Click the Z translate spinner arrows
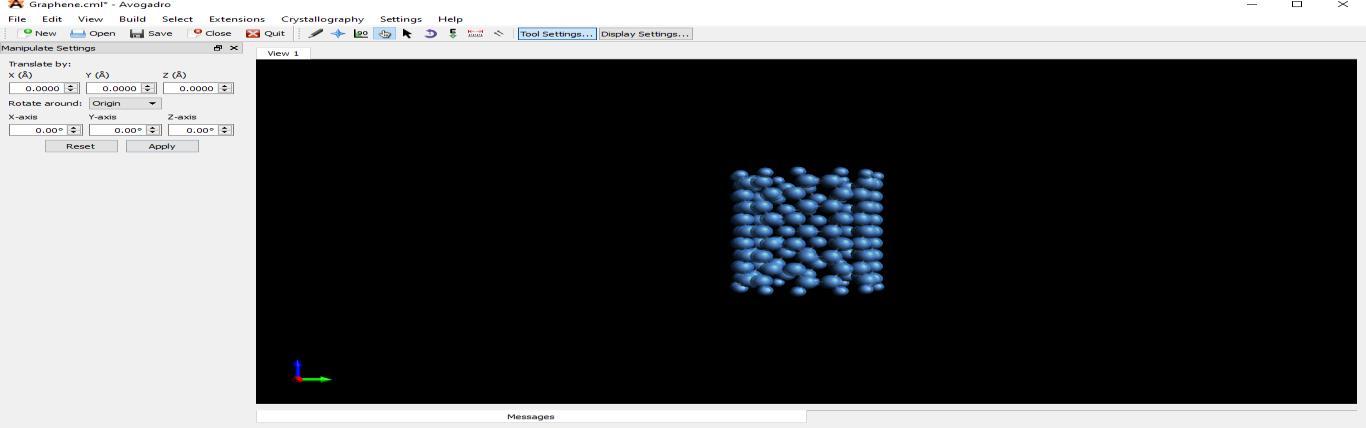Viewport: 1366px width, 428px height. coord(226,88)
